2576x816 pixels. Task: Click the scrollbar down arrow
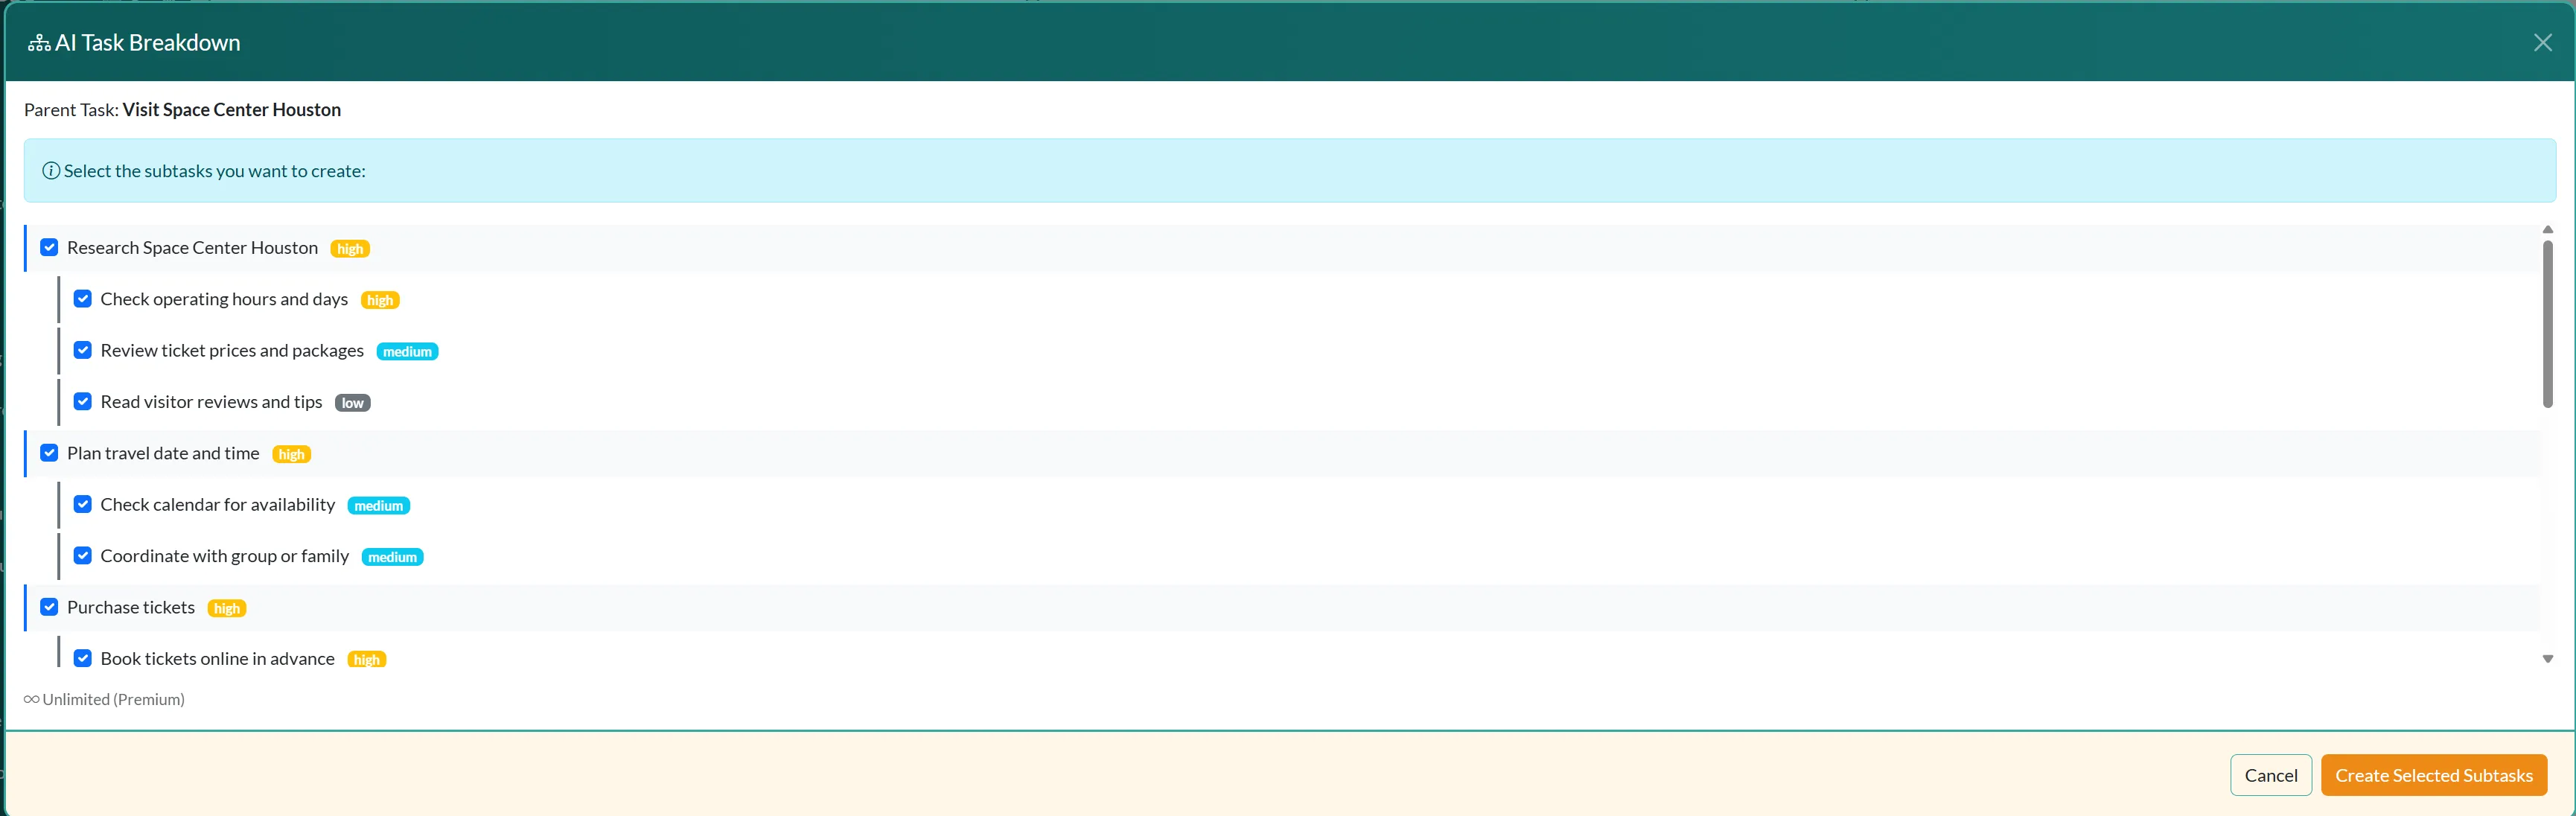pyautogui.click(x=2548, y=658)
